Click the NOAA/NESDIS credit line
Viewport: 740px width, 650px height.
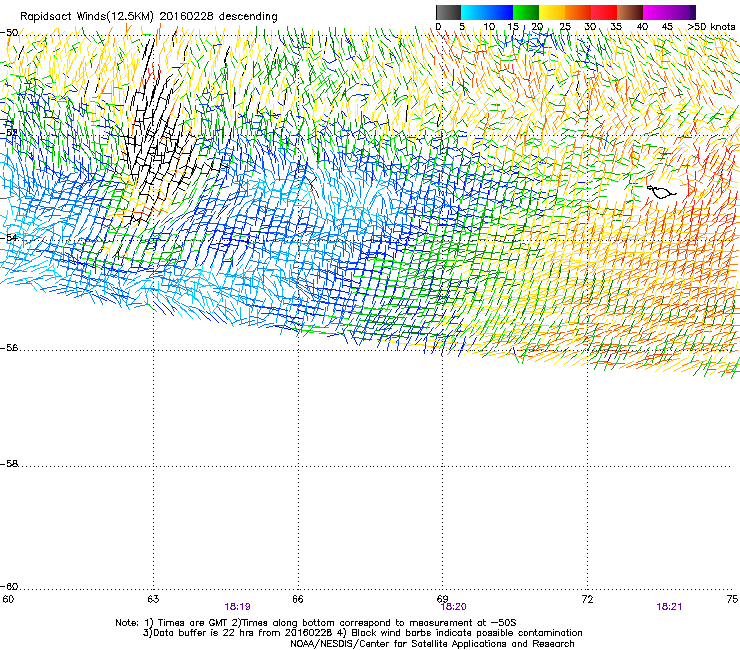pyautogui.click(x=432, y=643)
